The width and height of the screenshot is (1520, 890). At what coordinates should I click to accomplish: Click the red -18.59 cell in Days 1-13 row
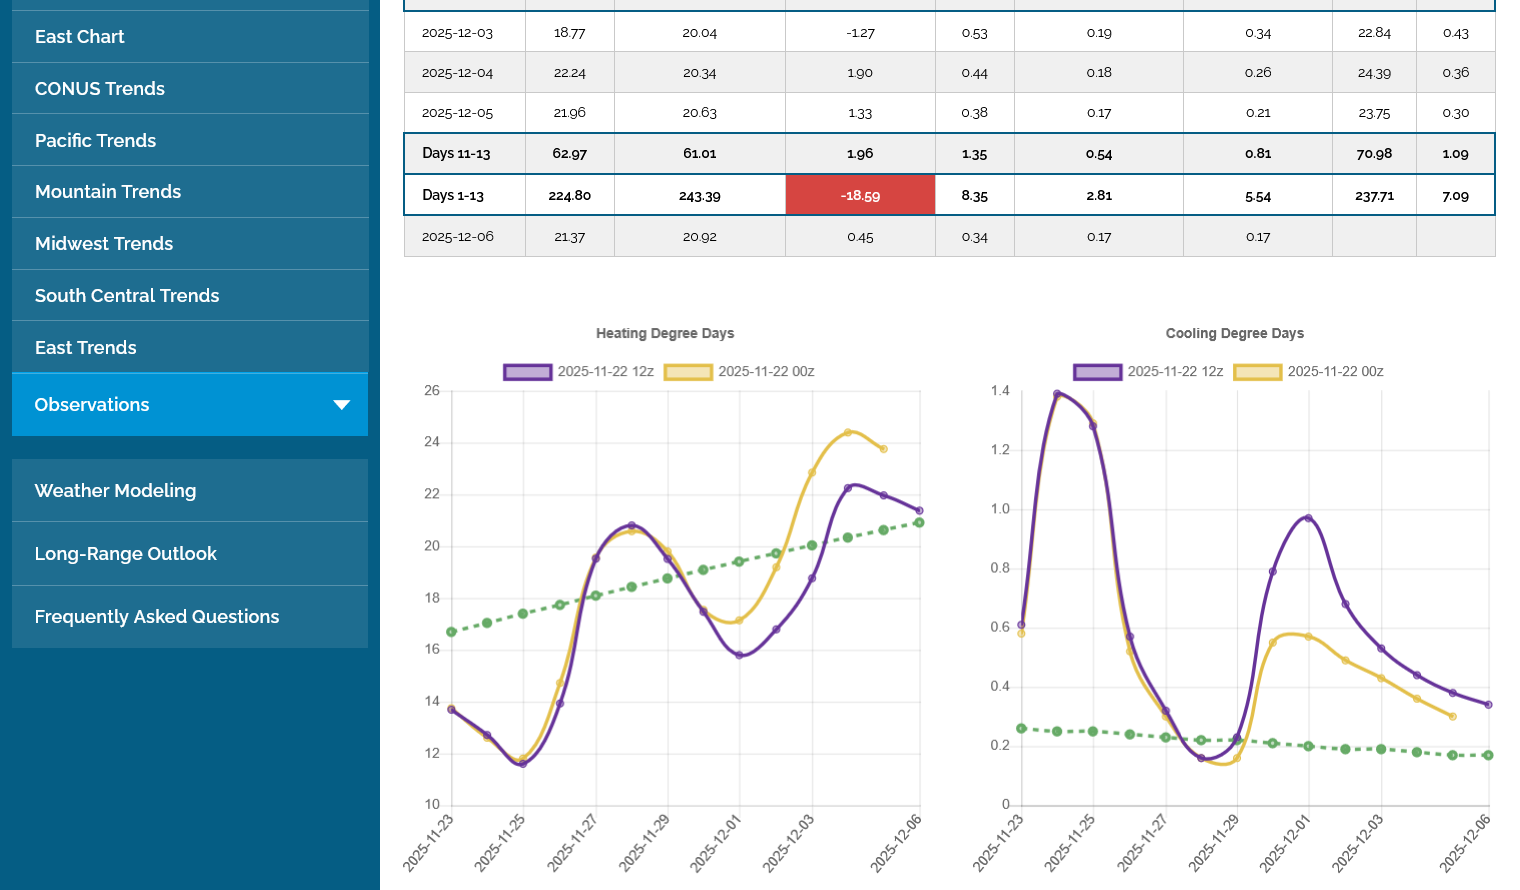tap(860, 196)
